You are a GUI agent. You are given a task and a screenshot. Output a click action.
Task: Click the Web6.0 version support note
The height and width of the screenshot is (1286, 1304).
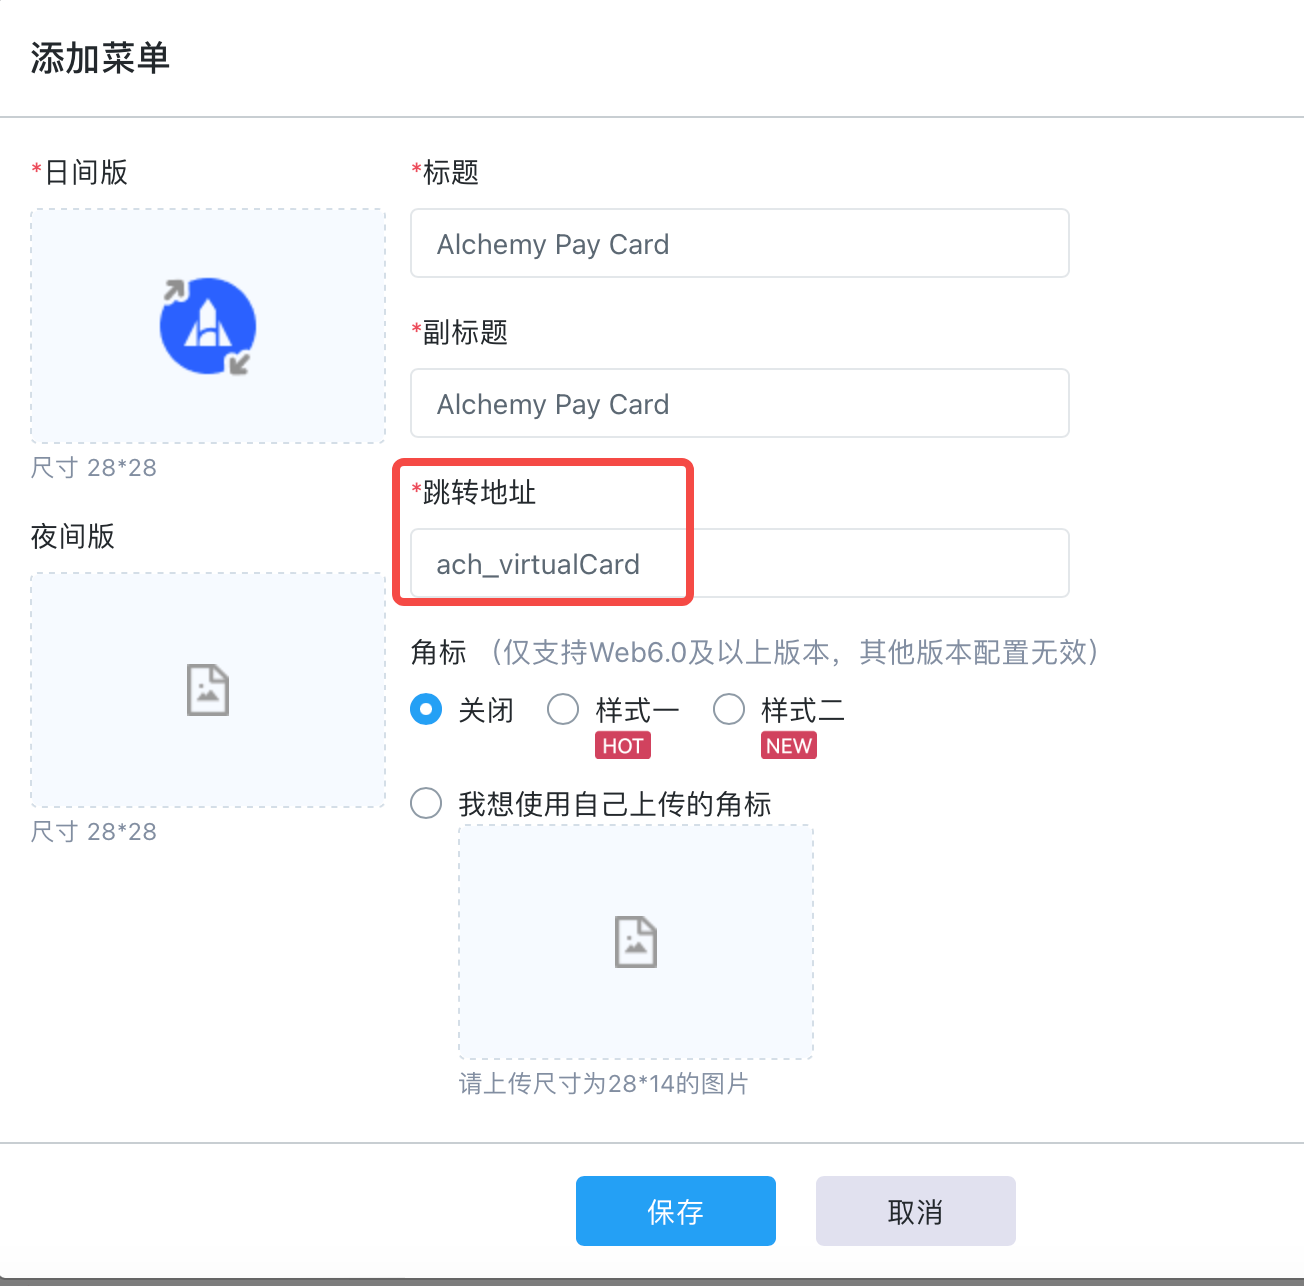[794, 652]
